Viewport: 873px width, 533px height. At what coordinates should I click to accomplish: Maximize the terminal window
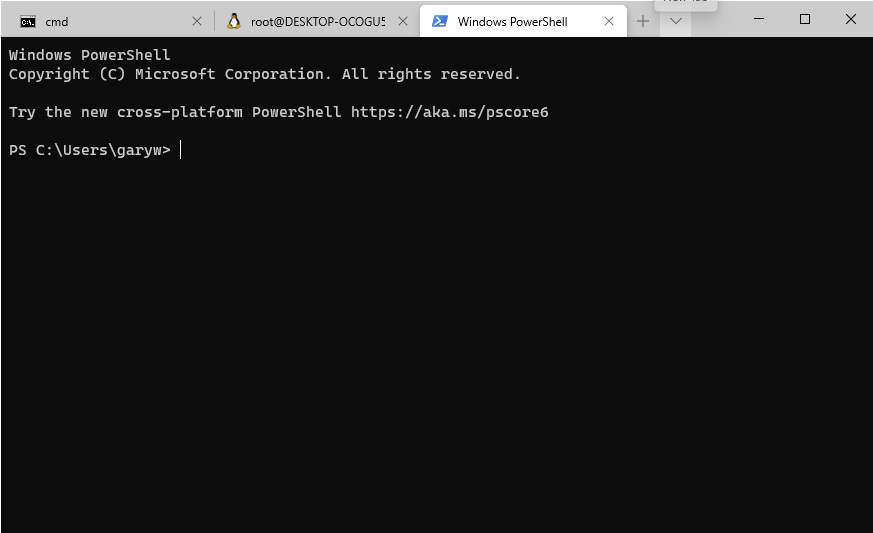(x=805, y=19)
